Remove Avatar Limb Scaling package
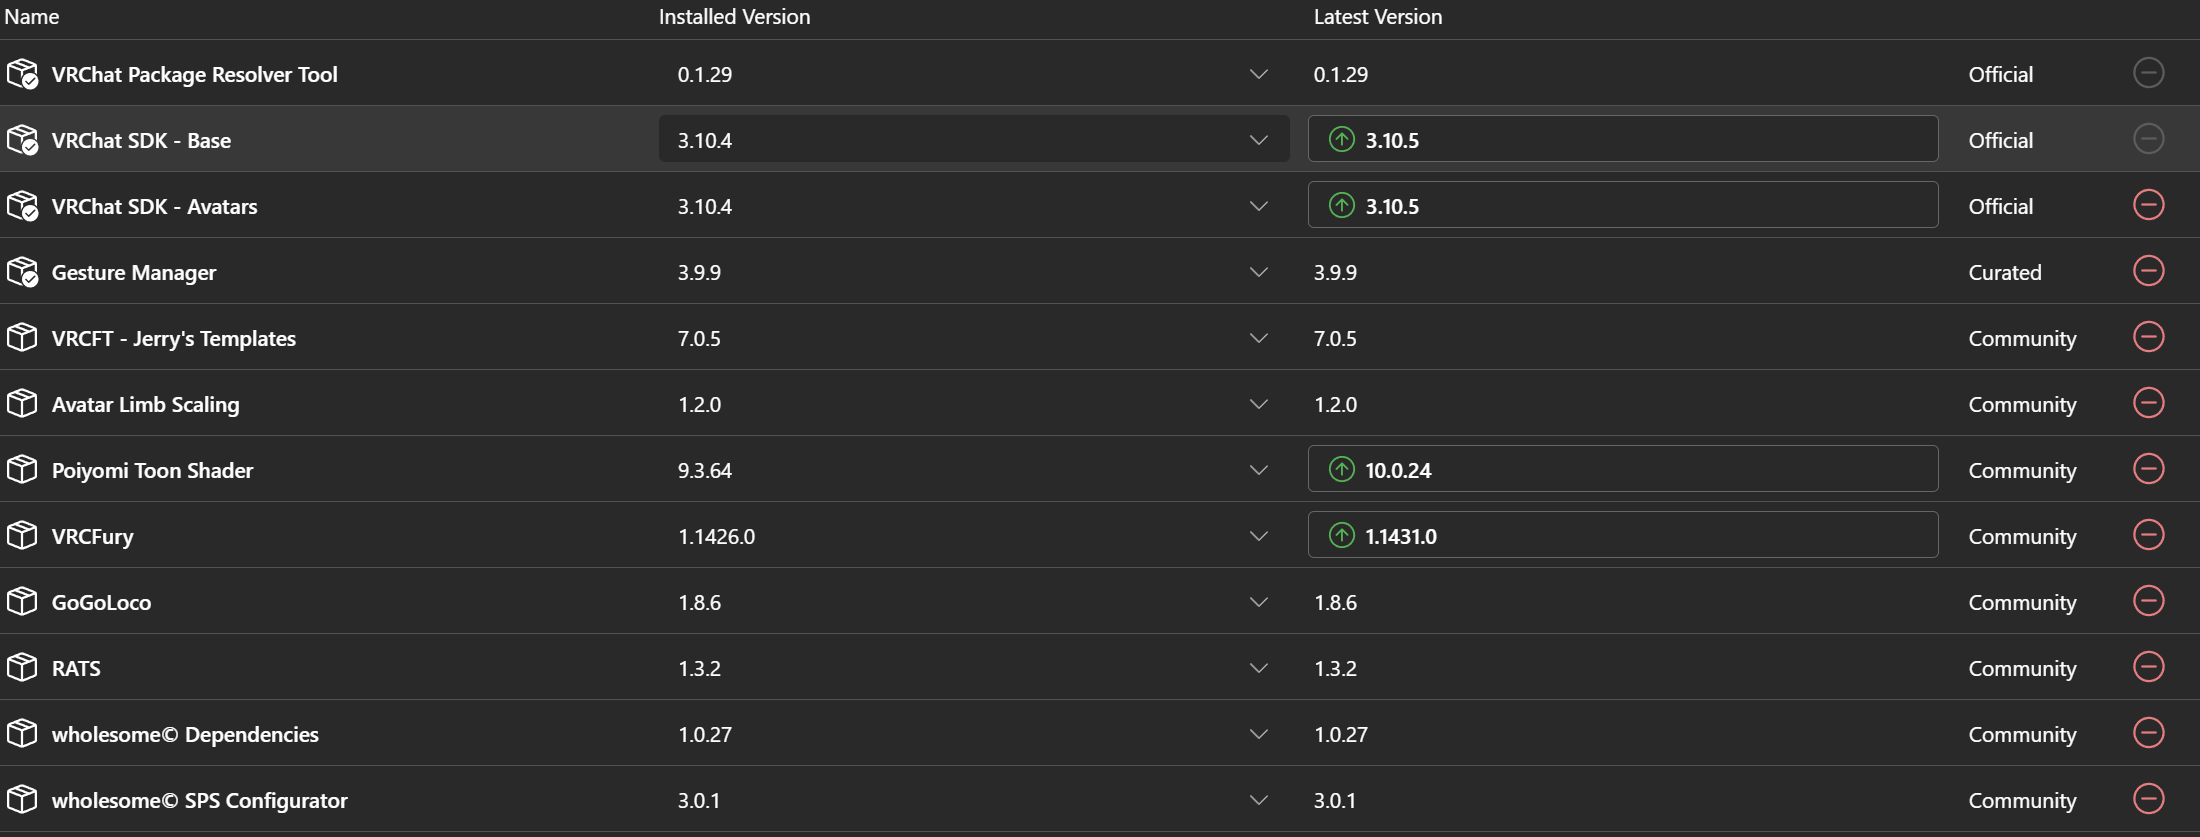 [2148, 403]
